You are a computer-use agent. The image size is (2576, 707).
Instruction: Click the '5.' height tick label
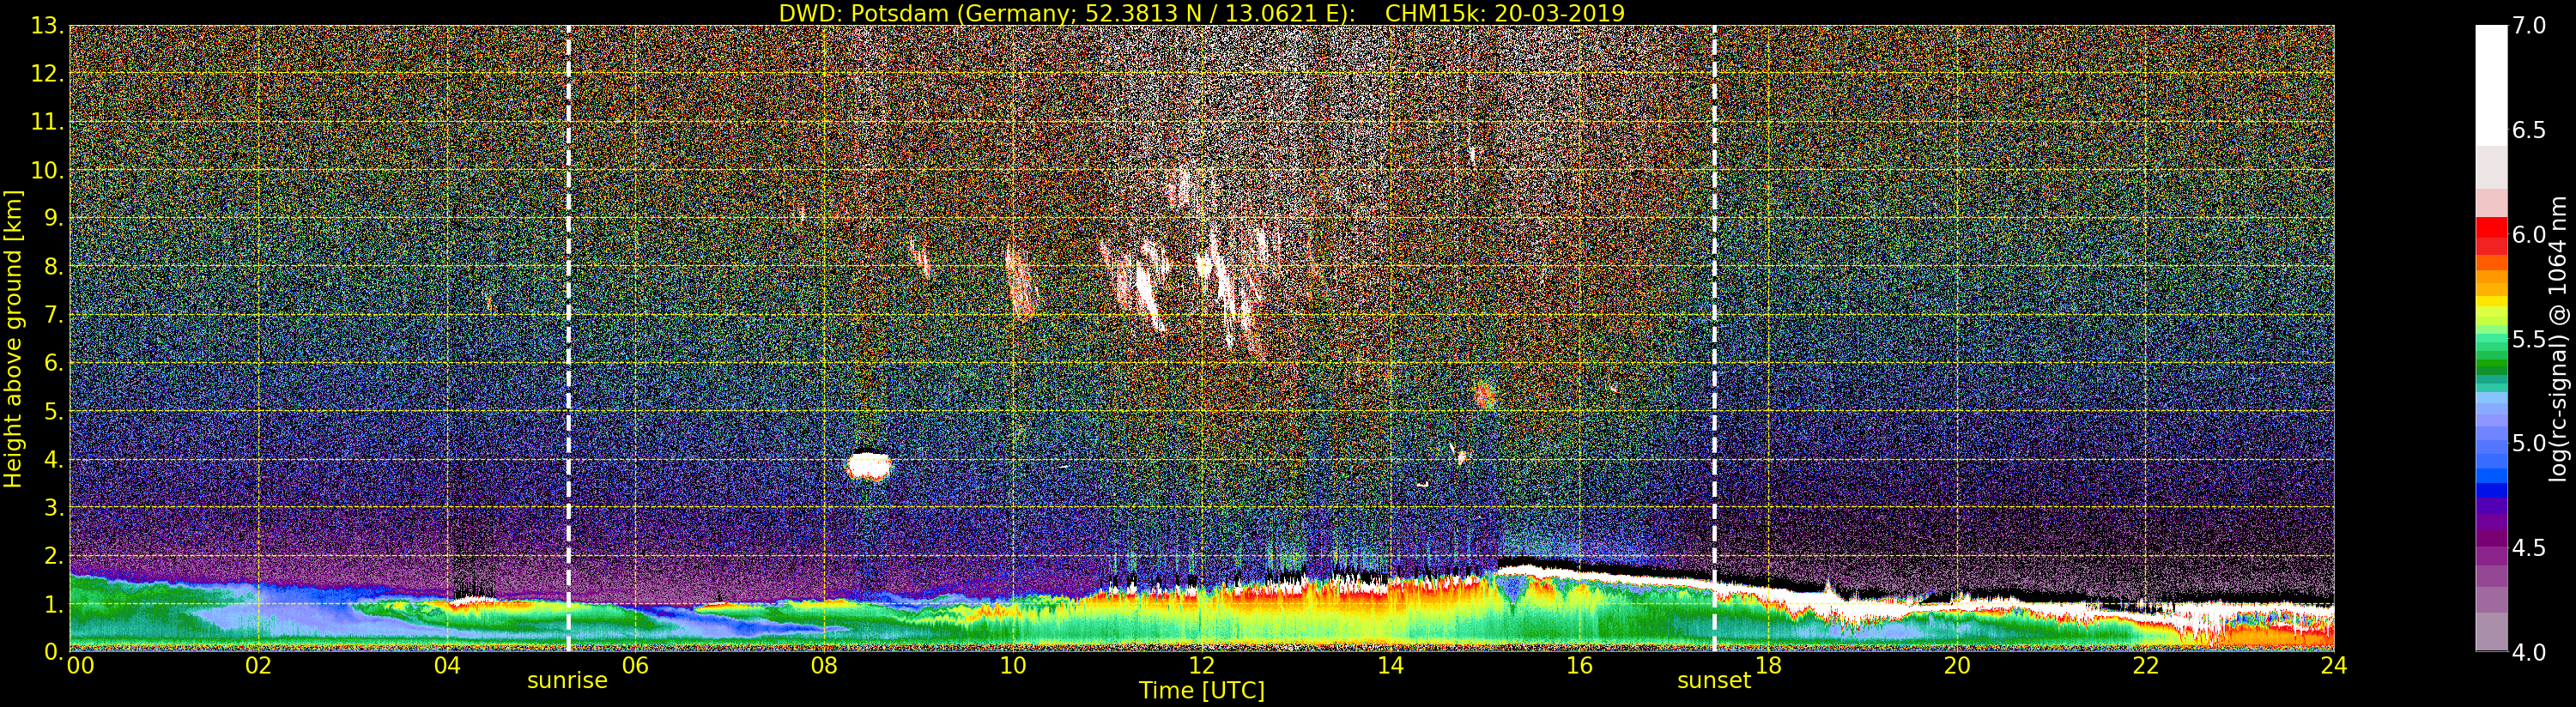pos(54,411)
